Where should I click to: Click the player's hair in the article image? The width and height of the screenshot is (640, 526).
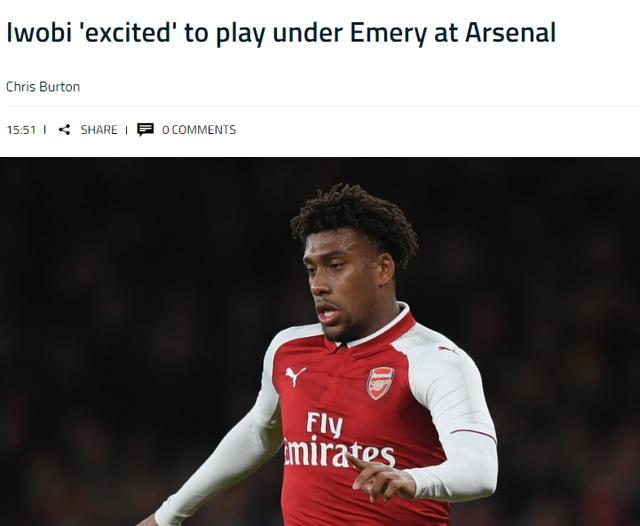click(354, 218)
